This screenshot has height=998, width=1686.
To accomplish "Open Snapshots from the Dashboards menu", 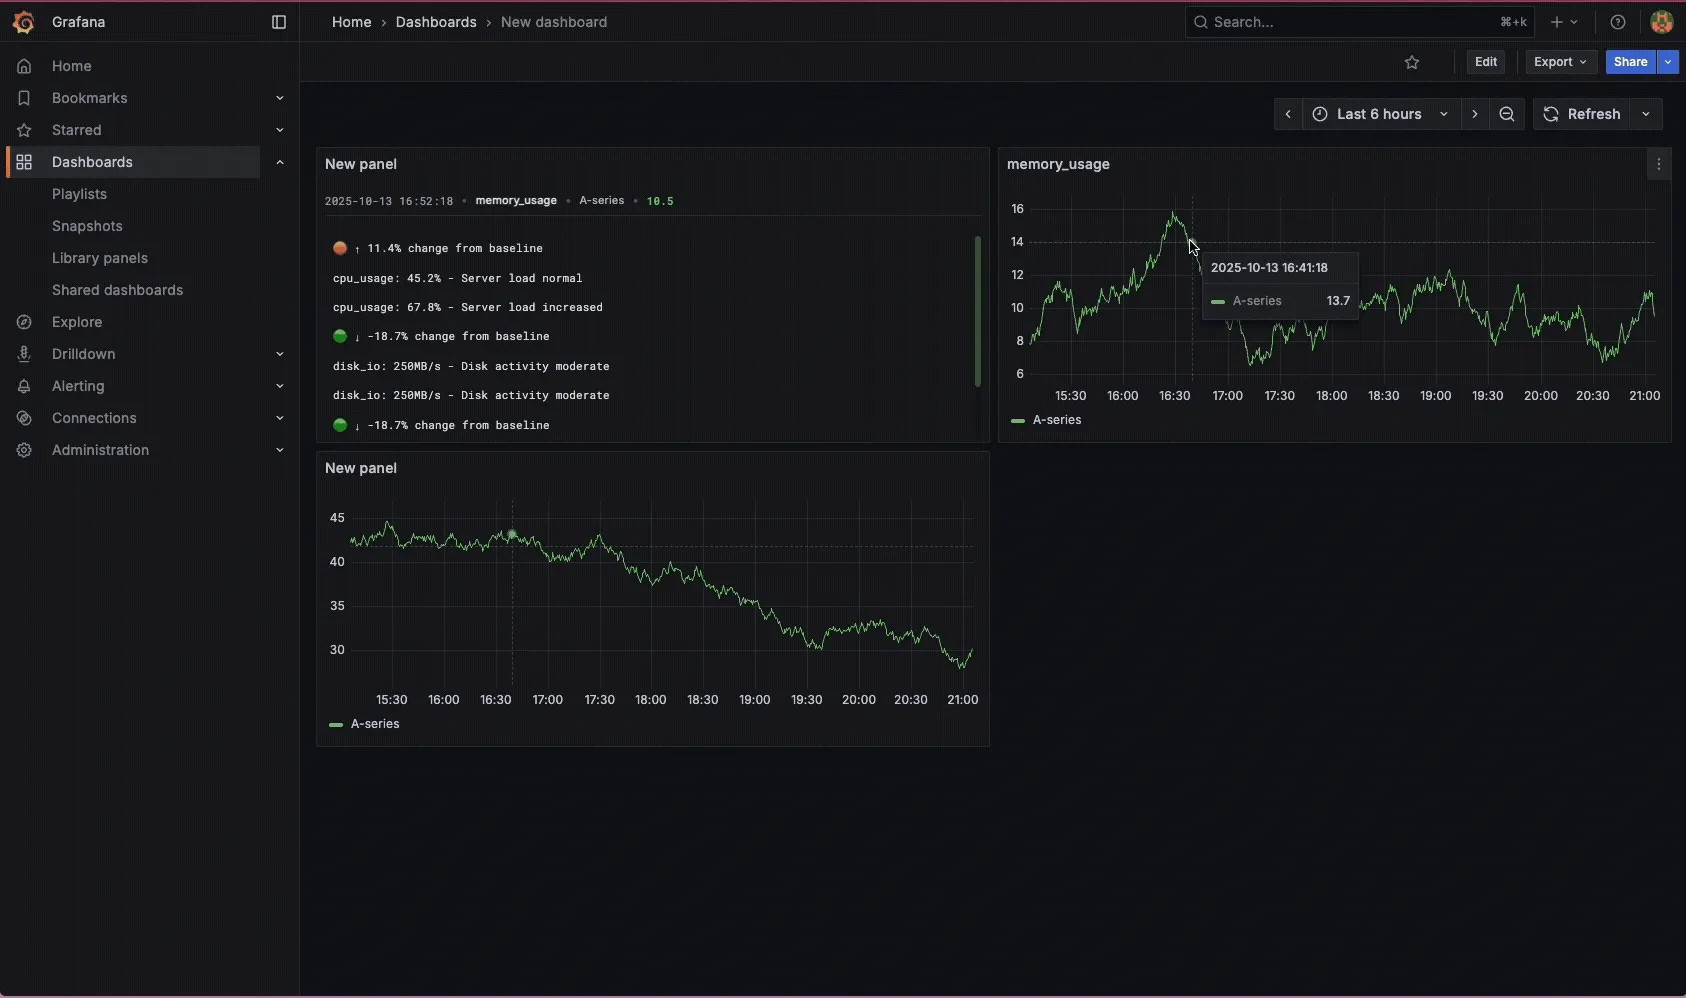I will [88, 226].
